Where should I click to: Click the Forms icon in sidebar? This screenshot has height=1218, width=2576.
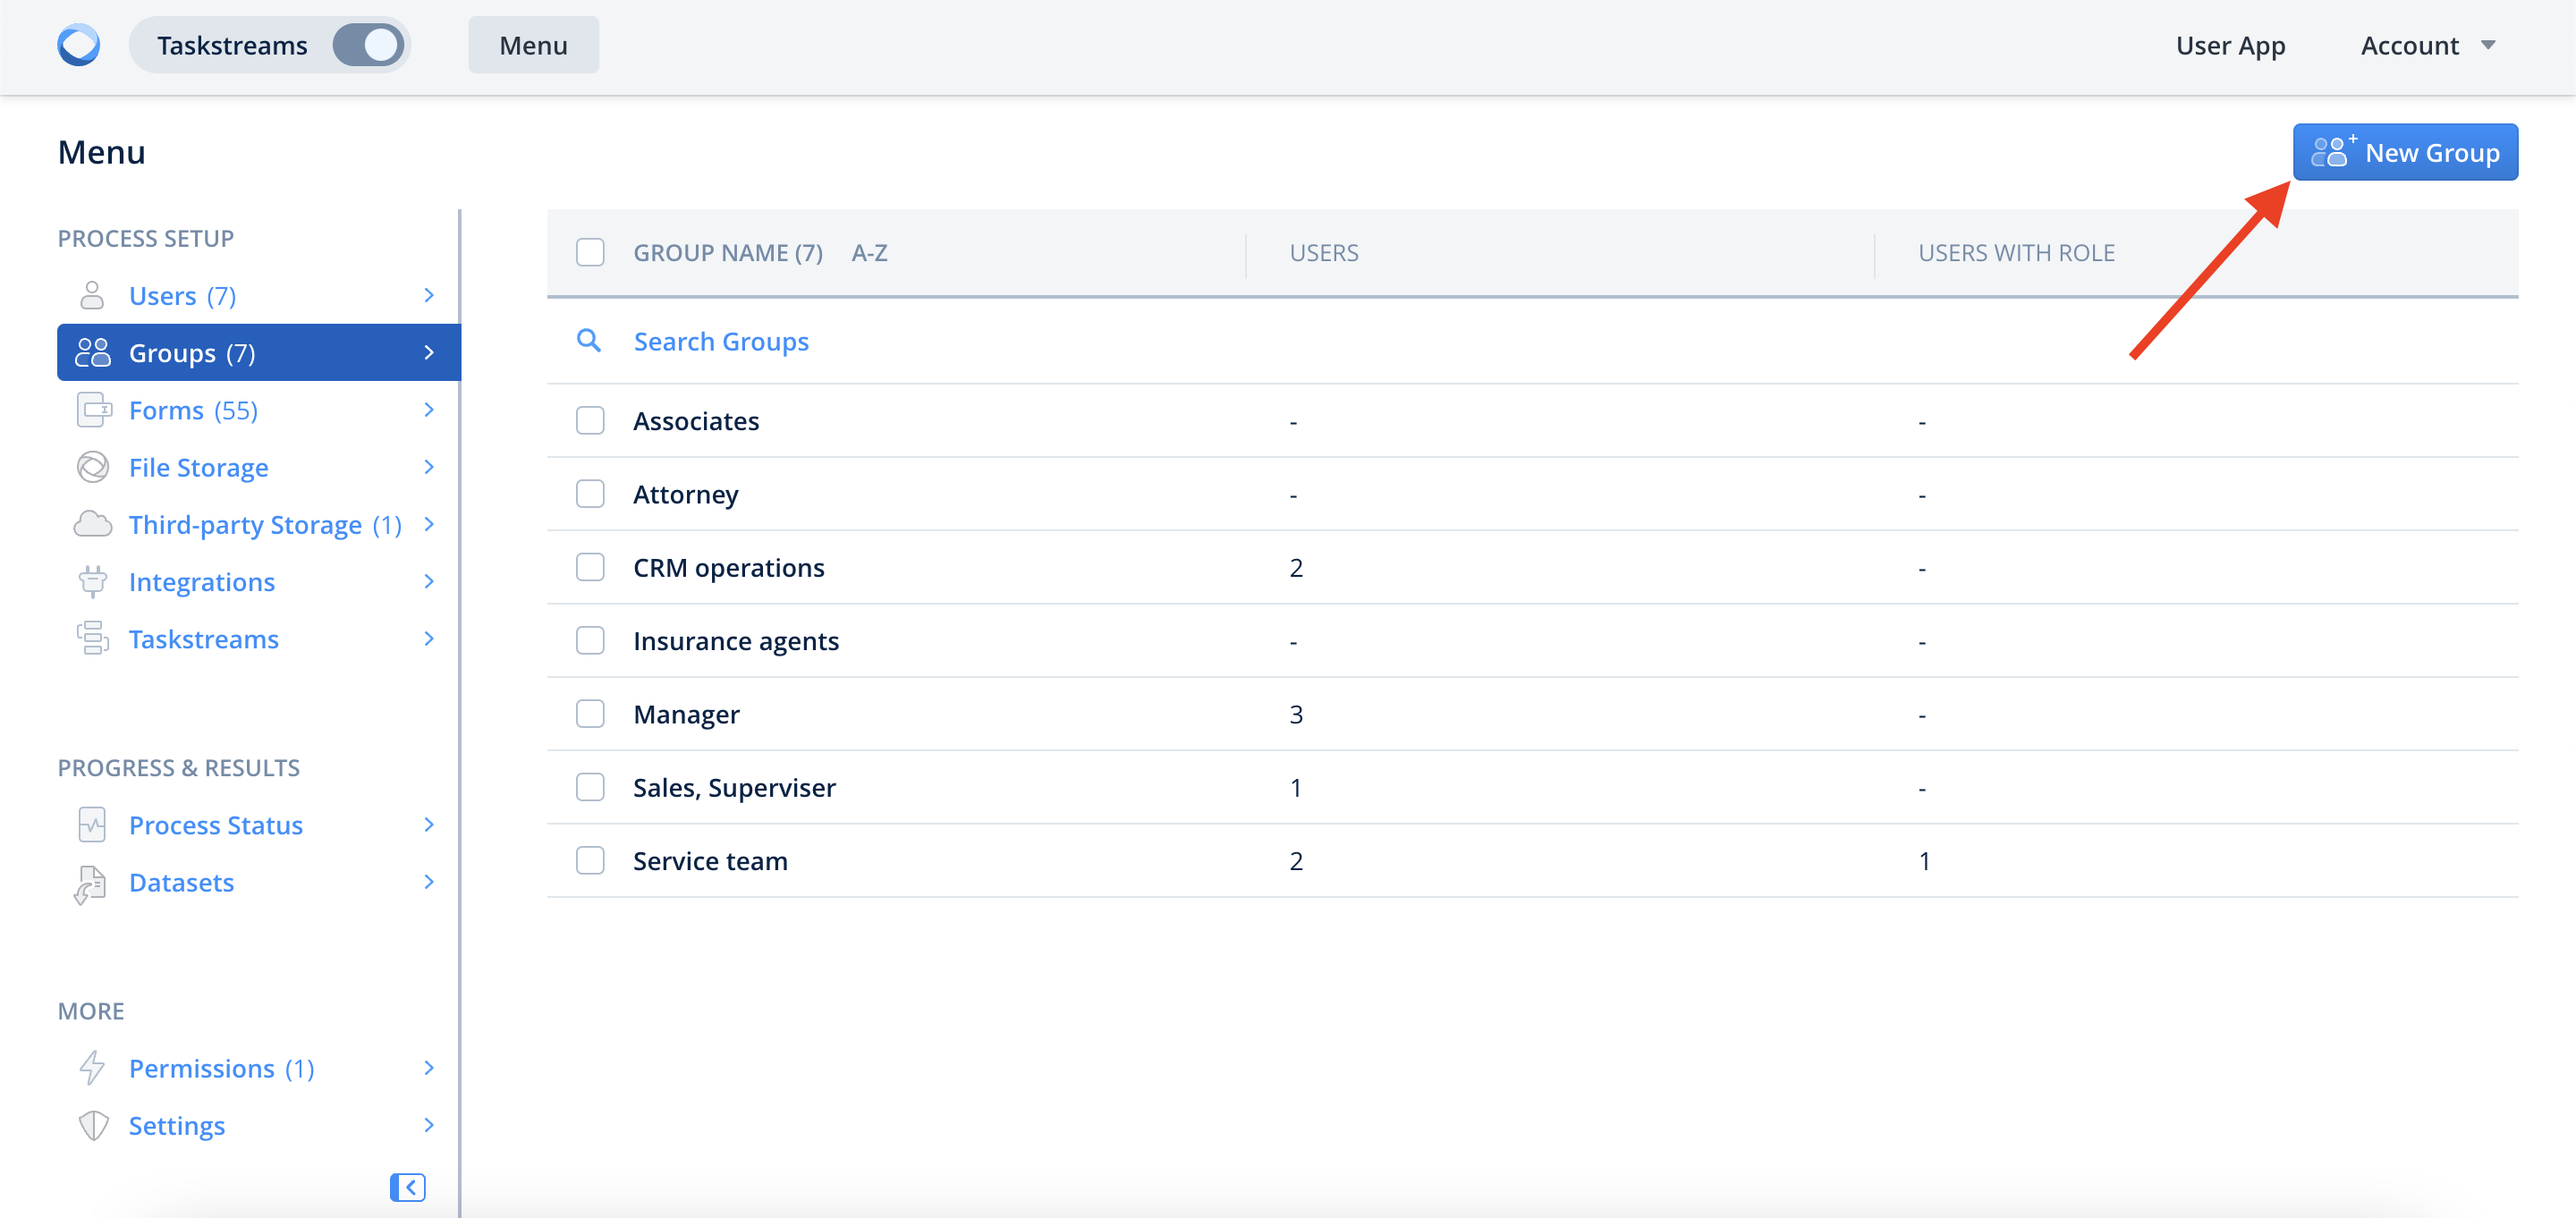coord(93,410)
